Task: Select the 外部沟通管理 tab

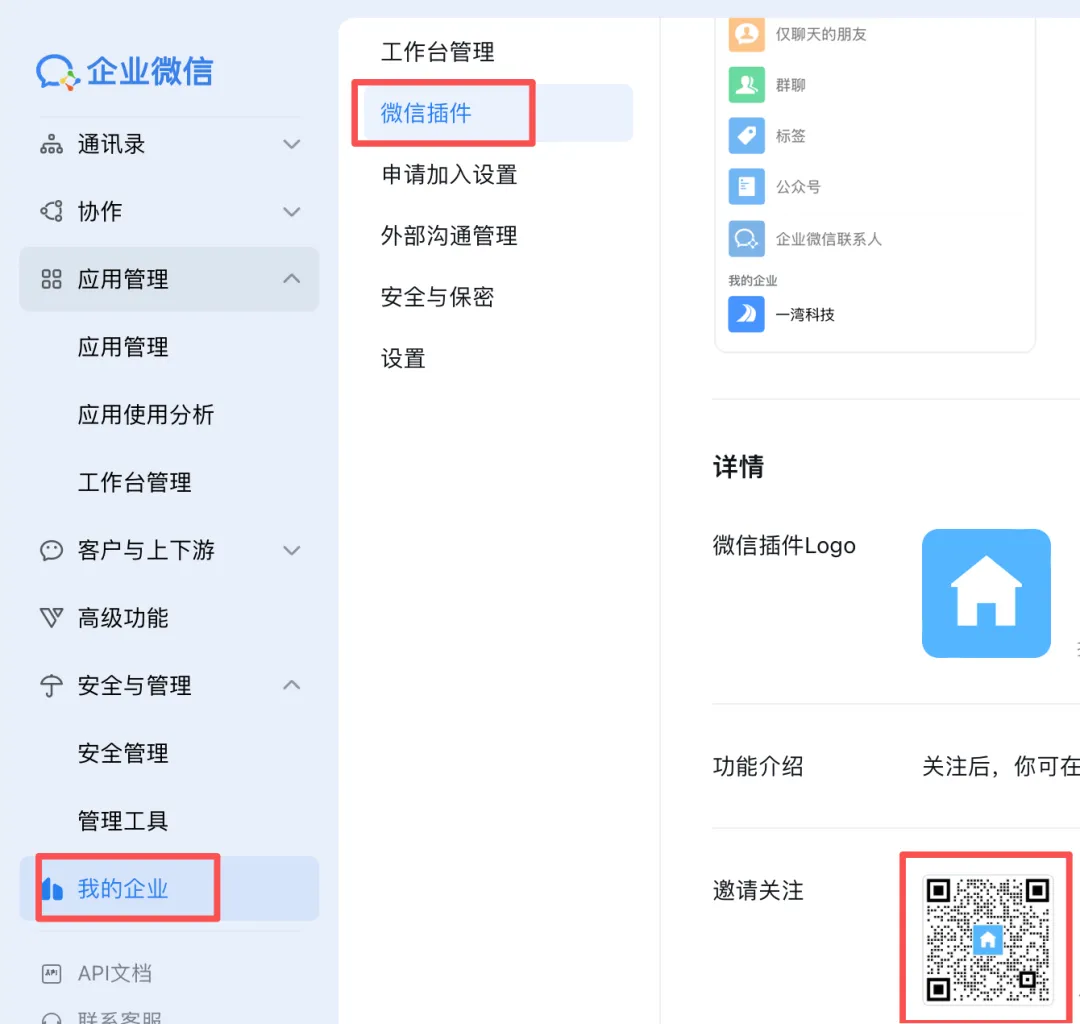Action: (450, 236)
